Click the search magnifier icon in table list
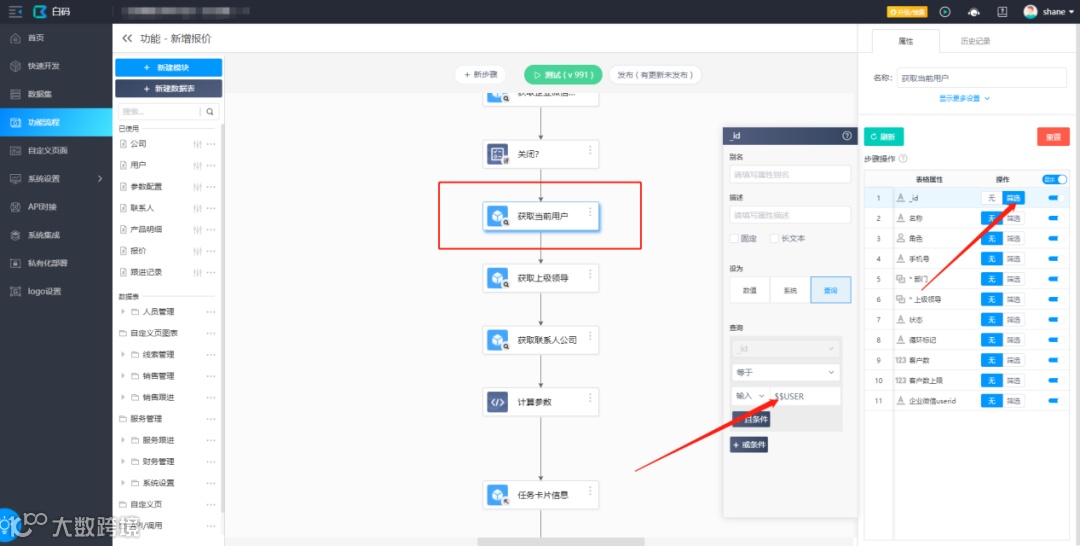This screenshot has width=1080, height=546. click(210, 112)
